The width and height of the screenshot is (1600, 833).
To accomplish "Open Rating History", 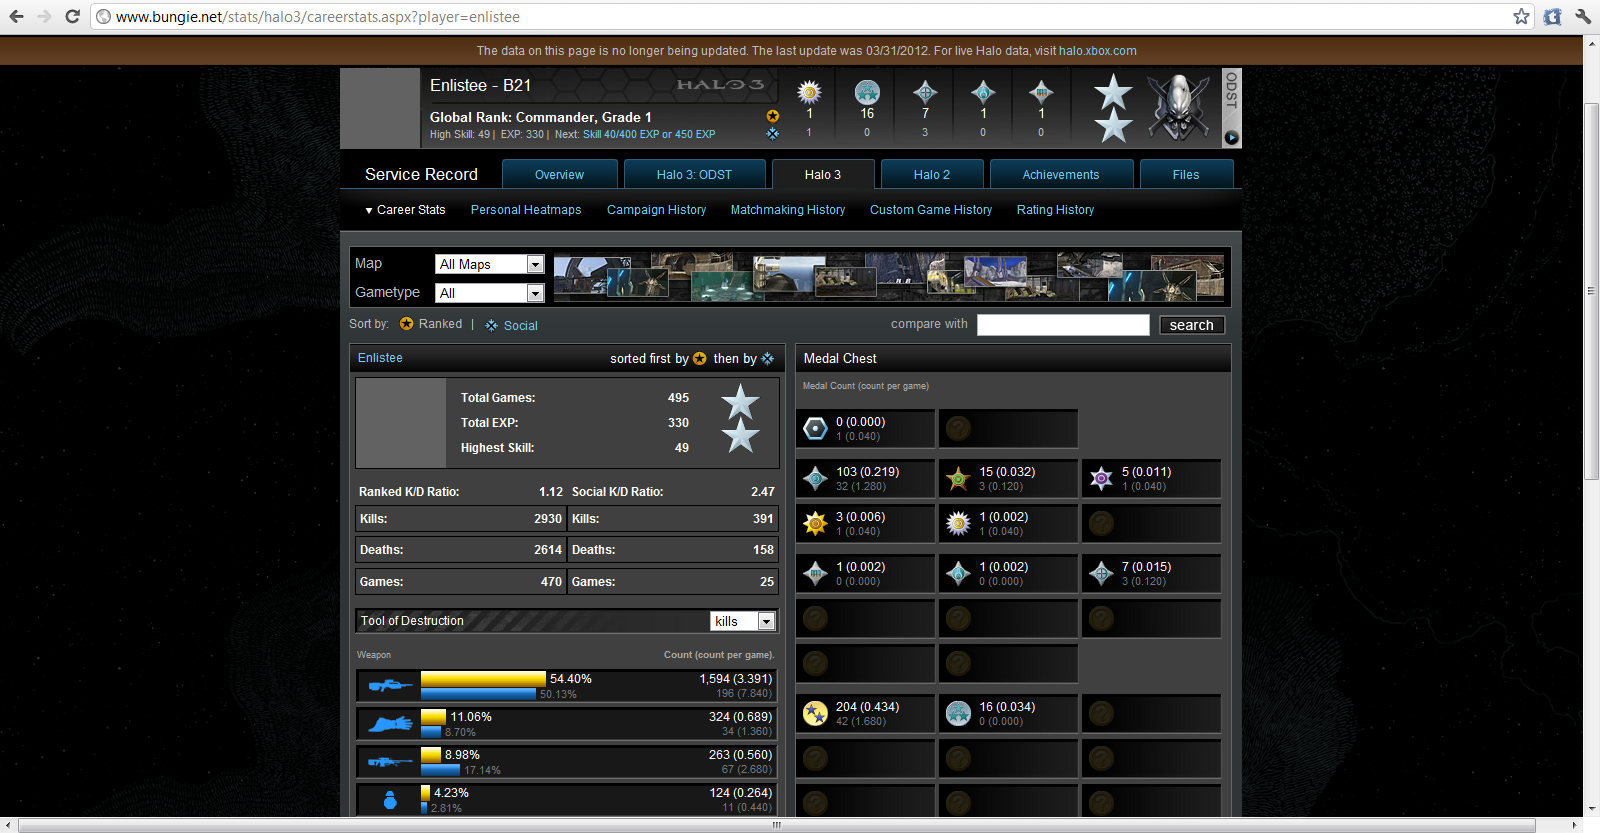I will pos(1055,210).
